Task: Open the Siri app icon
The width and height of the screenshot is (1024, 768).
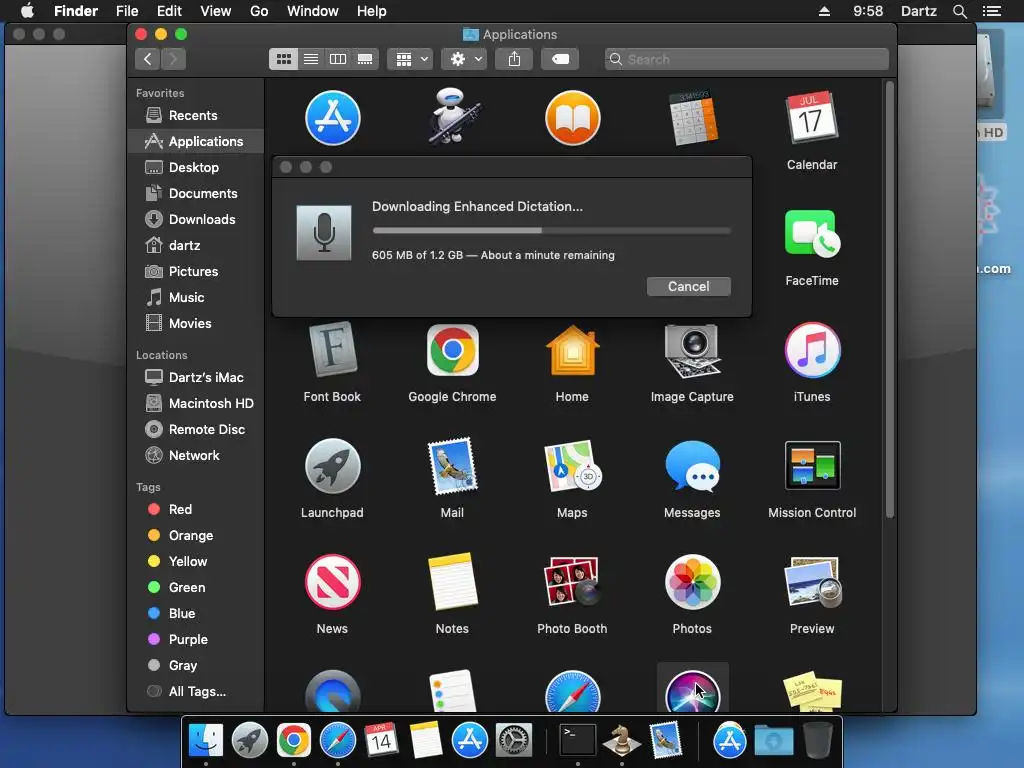Action: point(693,691)
